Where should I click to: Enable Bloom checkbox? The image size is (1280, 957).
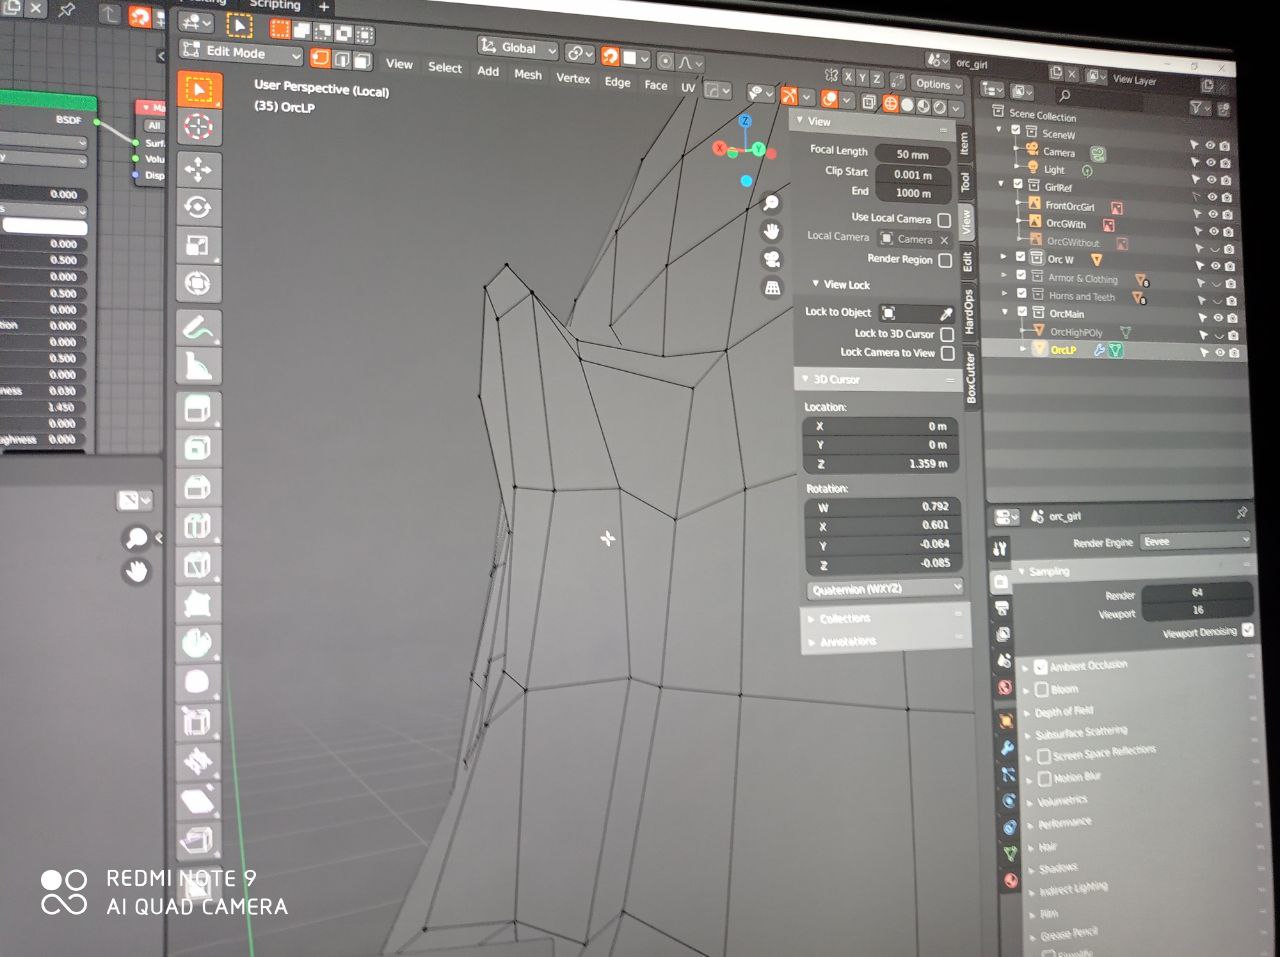(1041, 689)
